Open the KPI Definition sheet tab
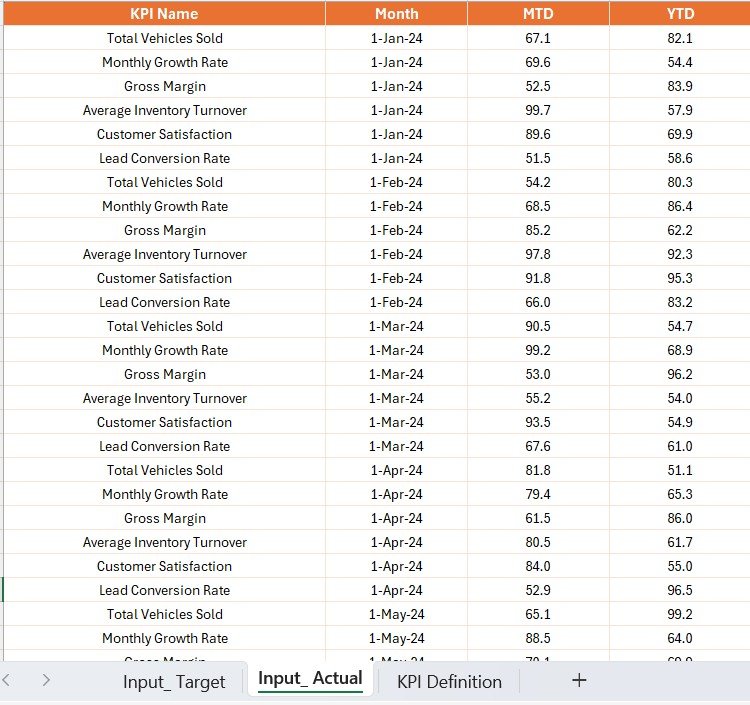 click(x=449, y=682)
